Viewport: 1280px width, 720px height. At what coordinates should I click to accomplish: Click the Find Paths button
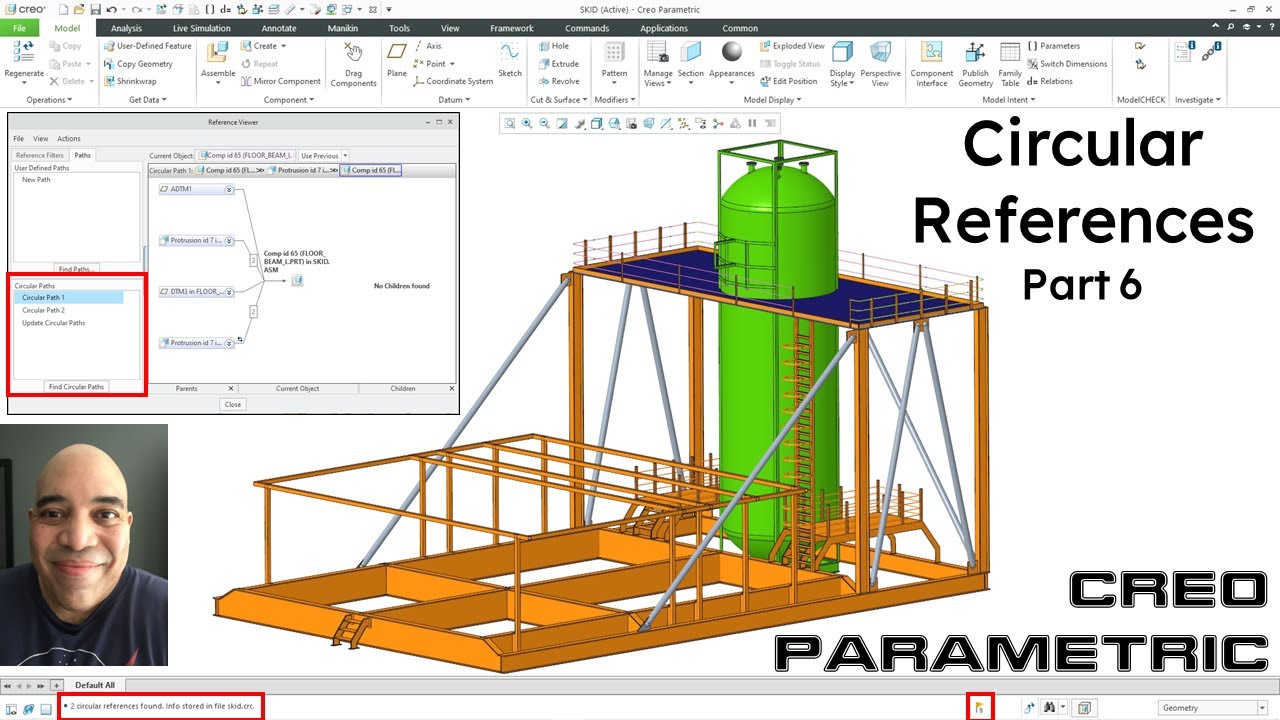pos(76,269)
